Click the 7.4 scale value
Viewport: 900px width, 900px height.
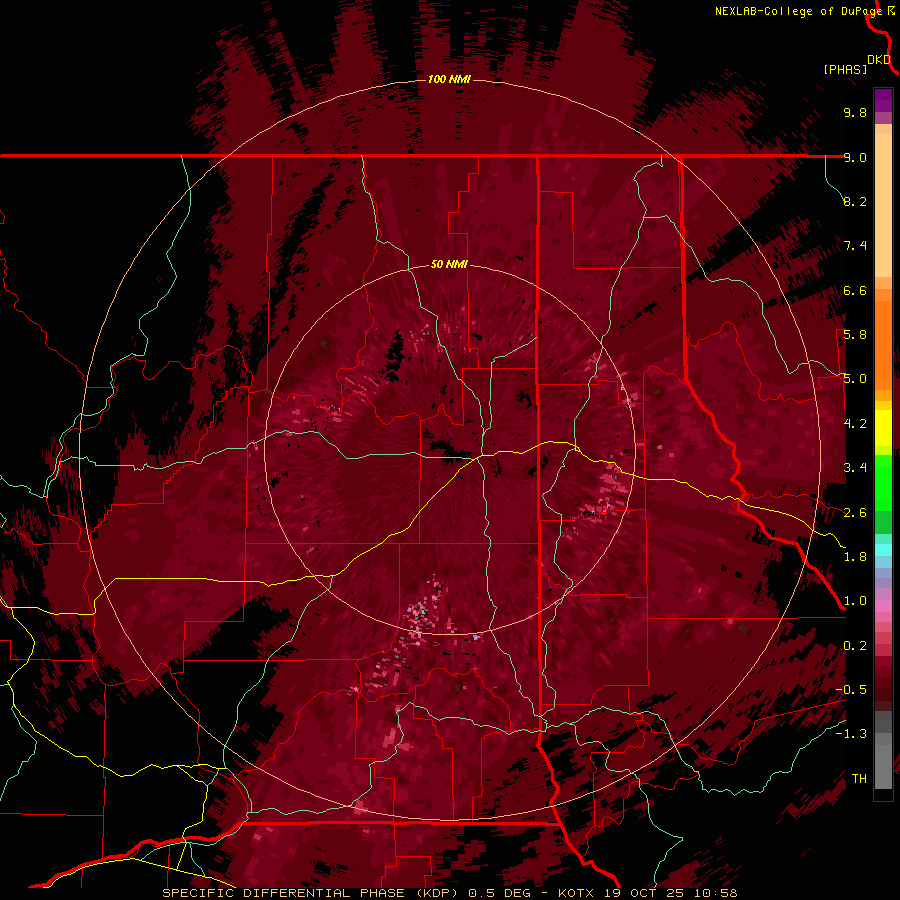coord(855,246)
